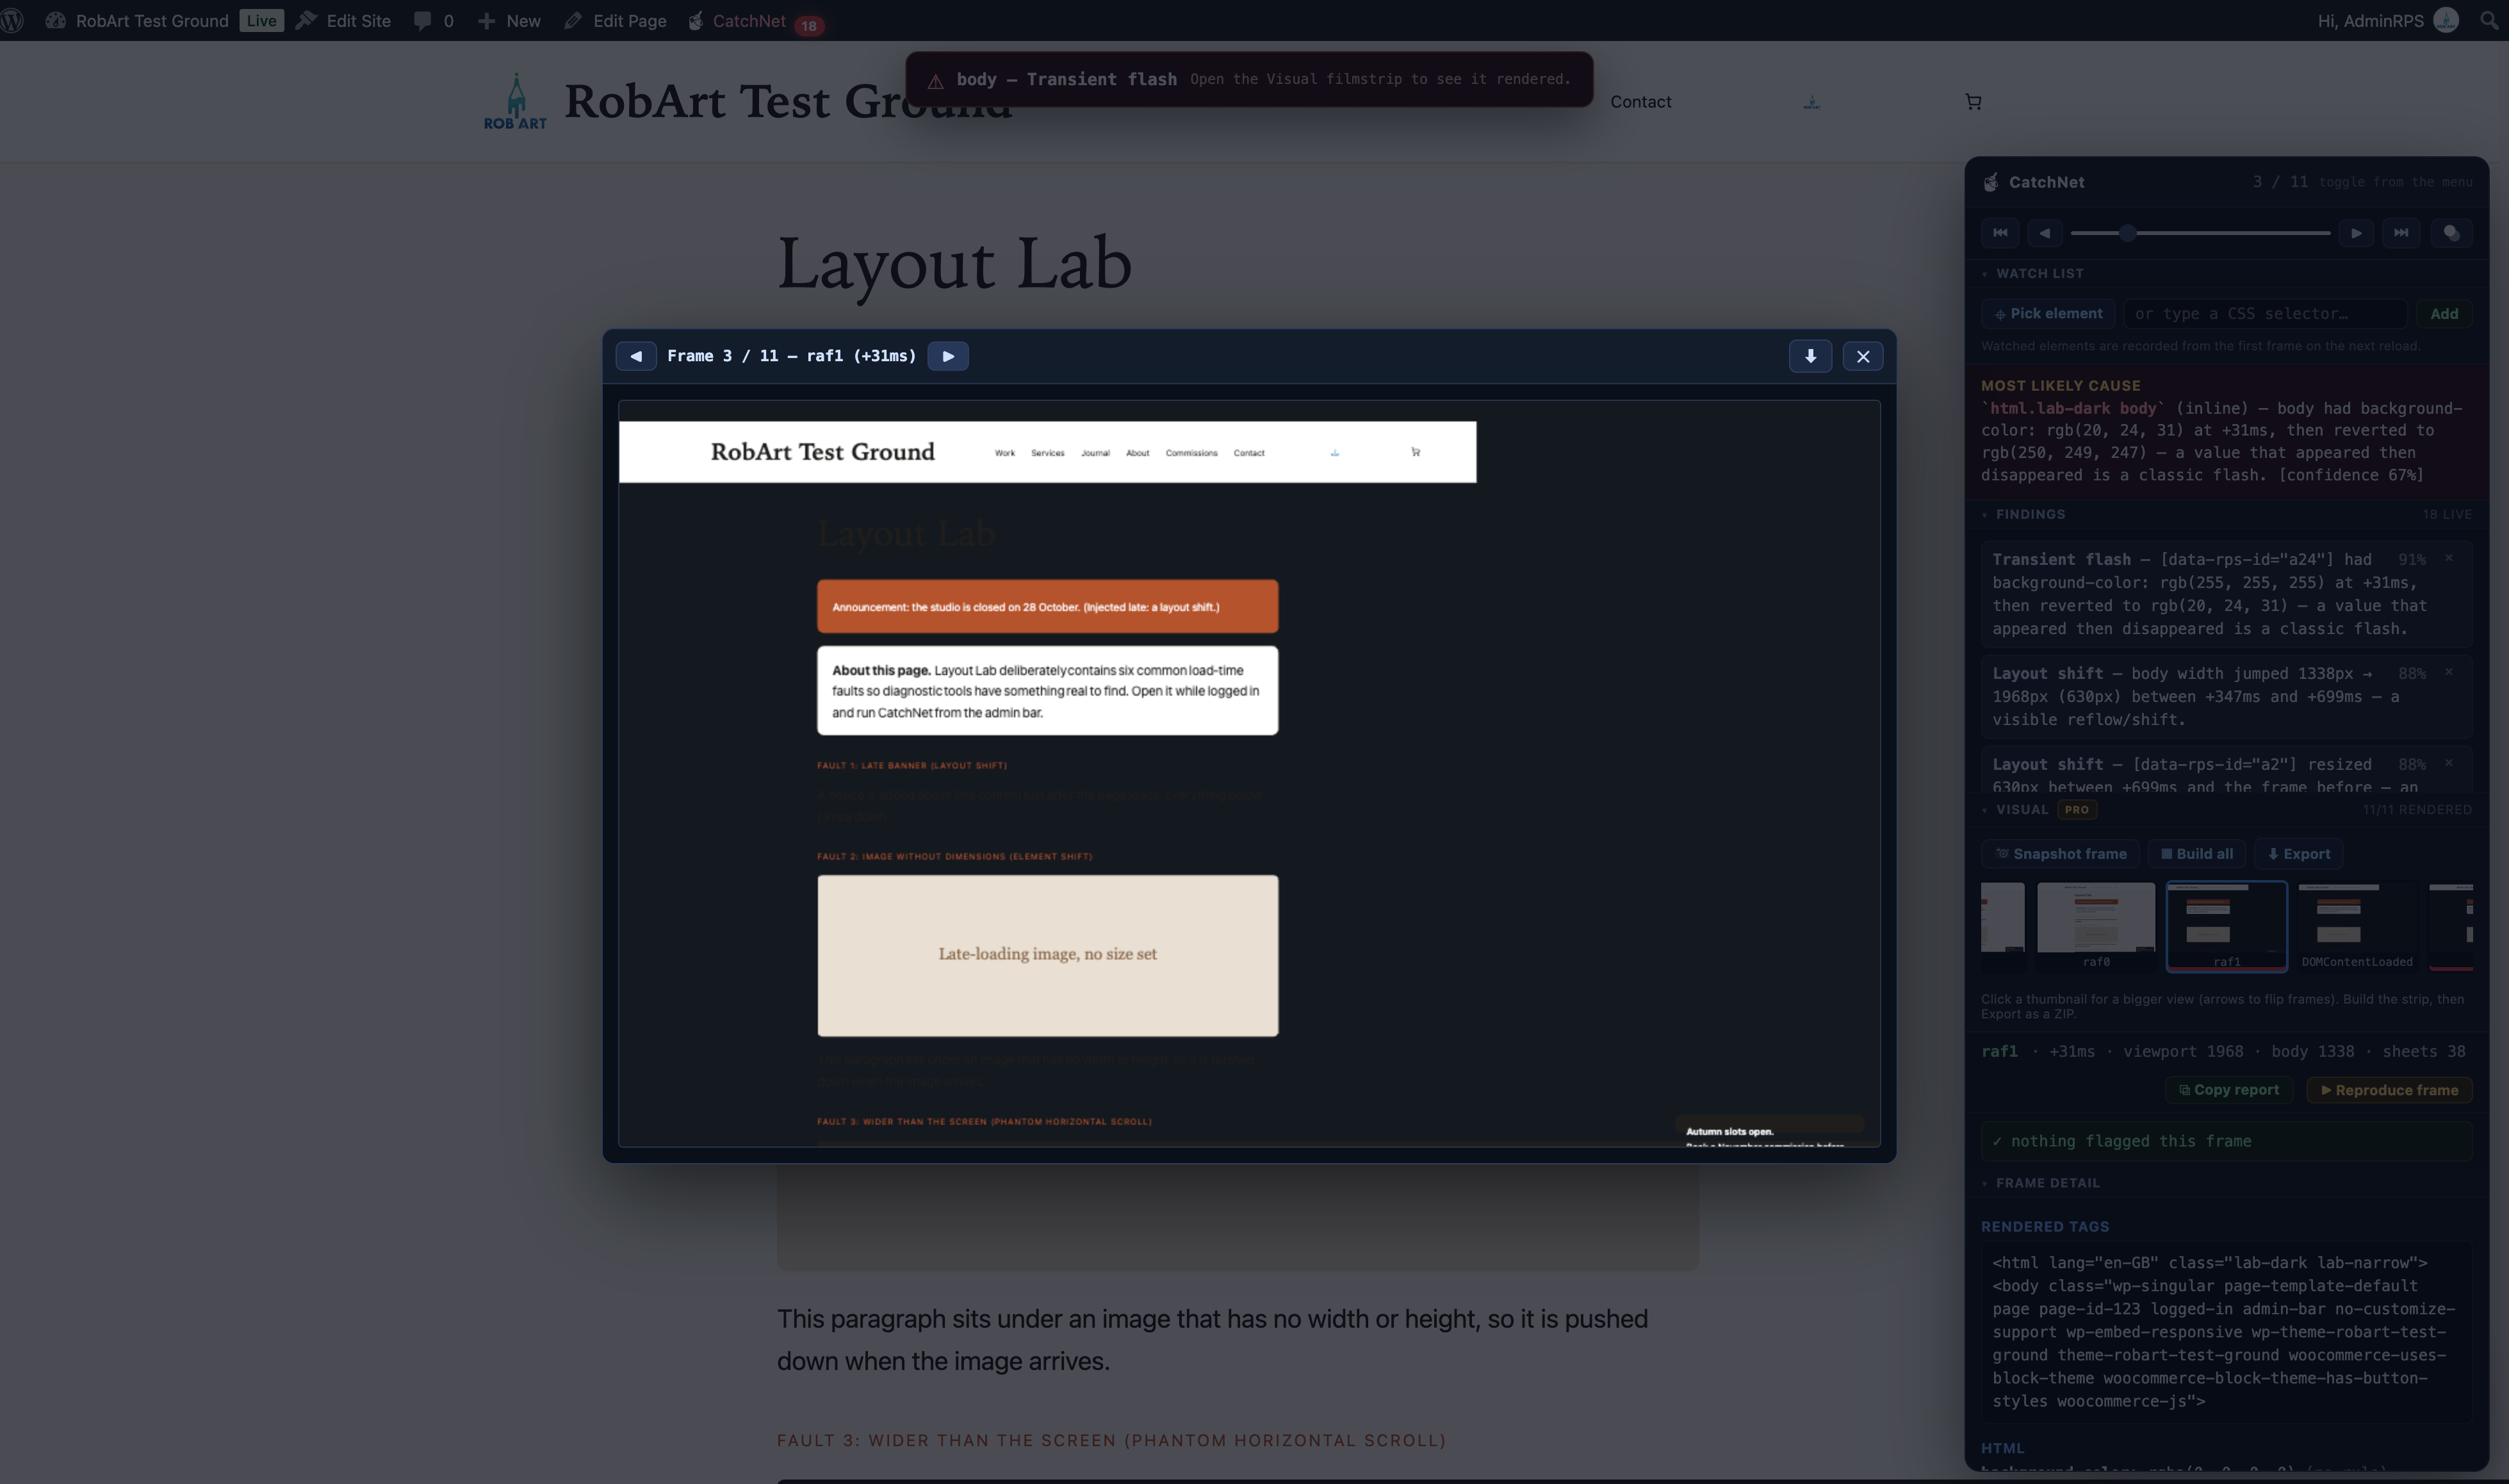Click the Contact navigation link
Viewport: 2509px width, 1484px height.
click(x=1640, y=101)
